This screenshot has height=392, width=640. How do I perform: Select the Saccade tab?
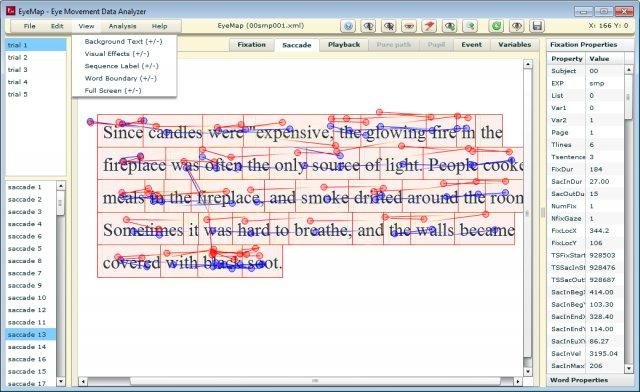coord(297,45)
